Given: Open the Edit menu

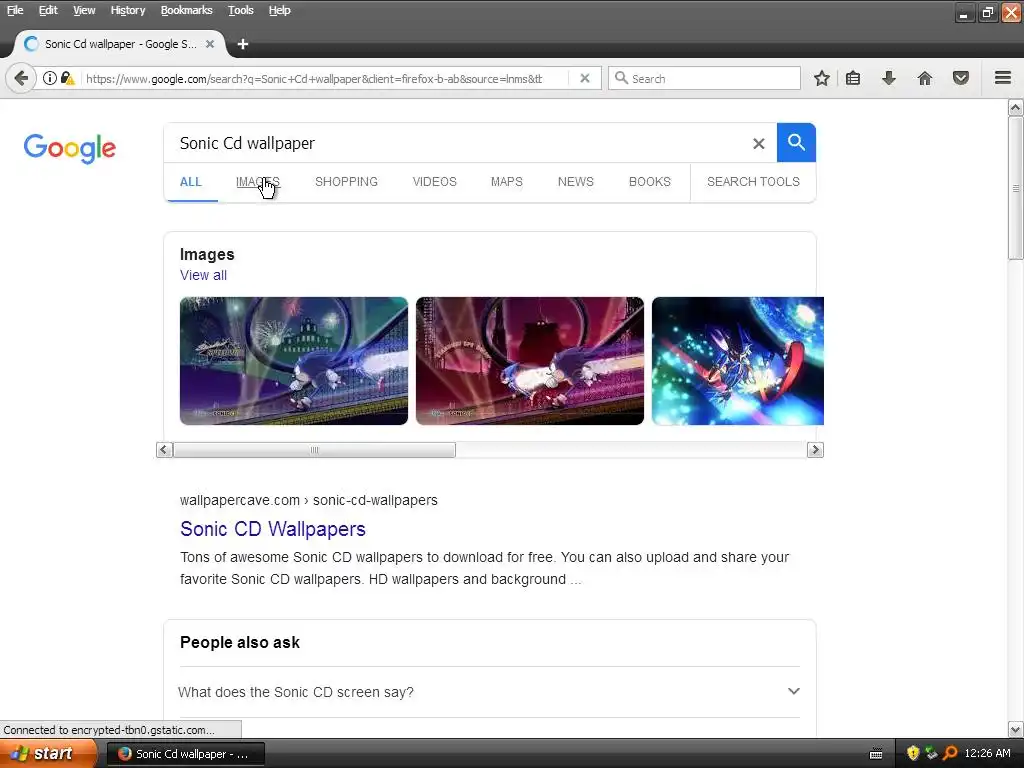Looking at the screenshot, I should [x=48, y=10].
